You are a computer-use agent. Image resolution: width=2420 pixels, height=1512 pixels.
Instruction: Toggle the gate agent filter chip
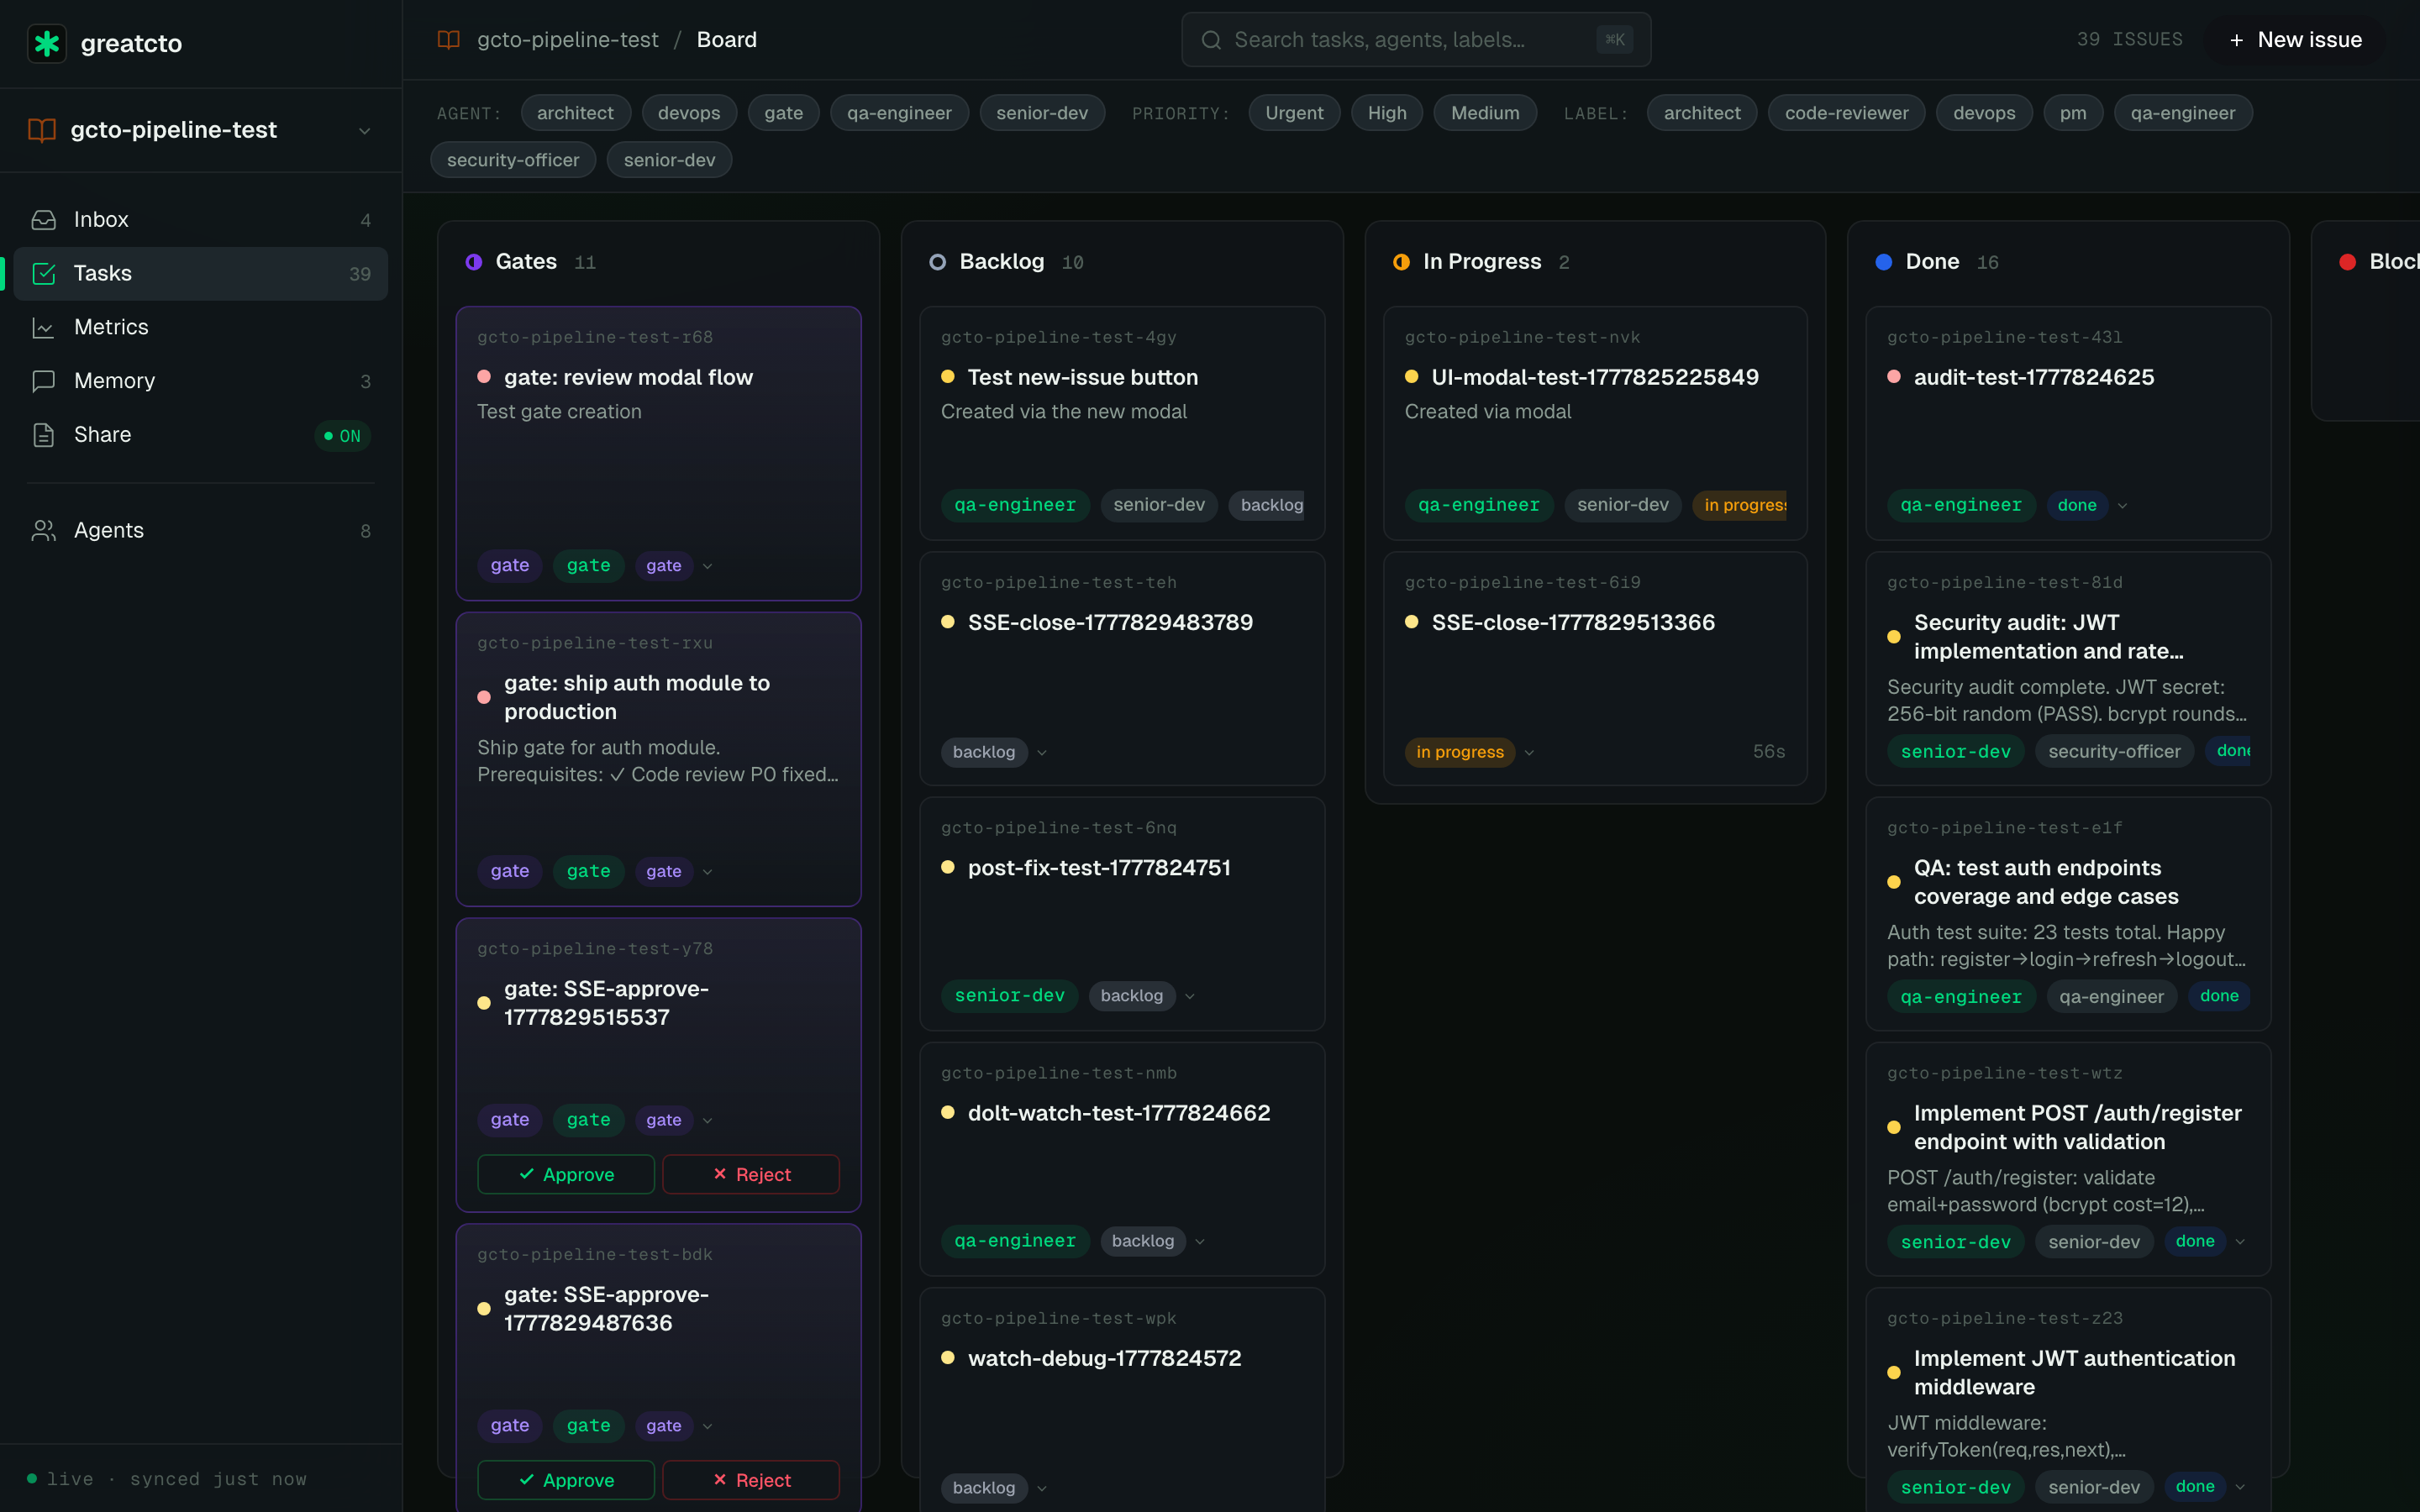(x=784, y=113)
